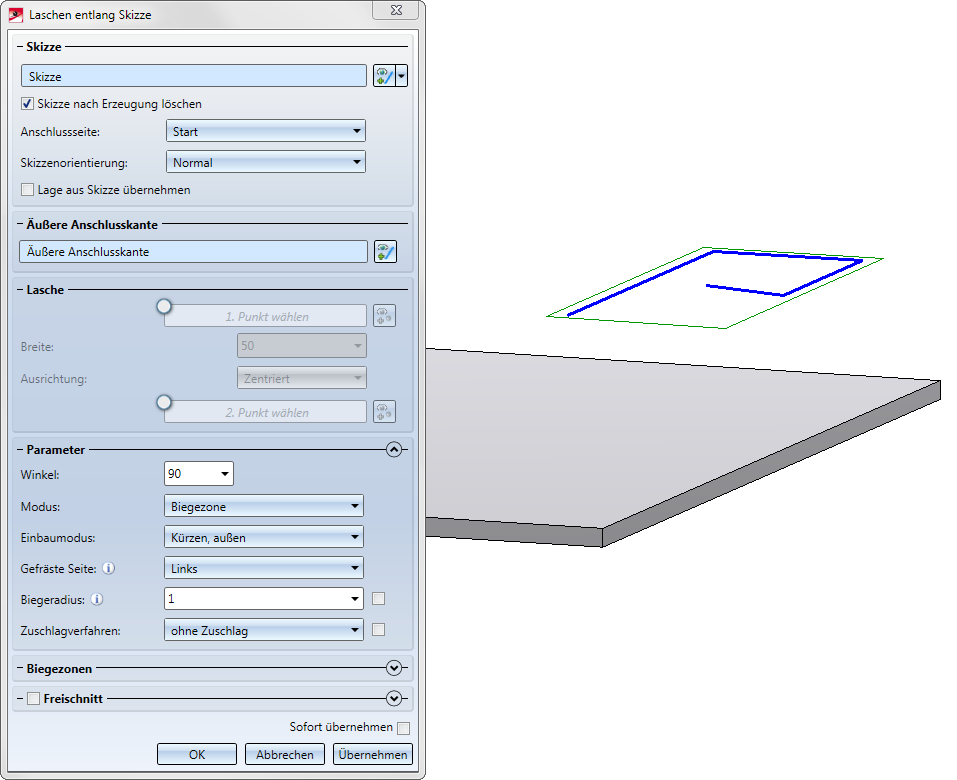The image size is (957, 780).
Task: Click the edge selection icon beside Äußere Anschlusskante
Action: coord(385,251)
